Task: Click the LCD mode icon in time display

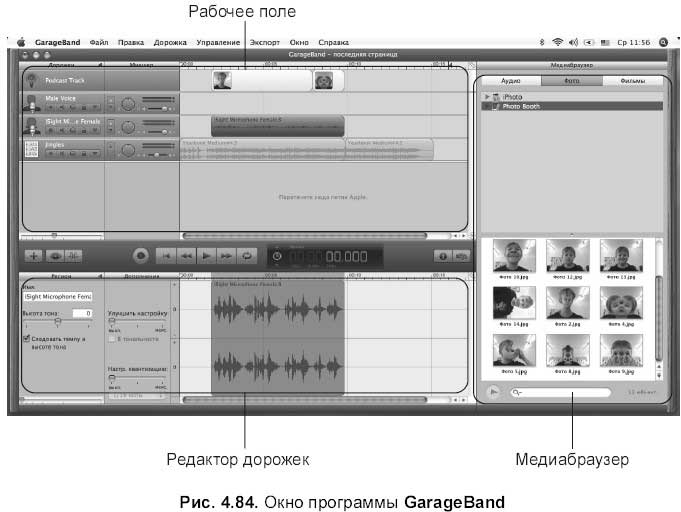Action: click(277, 256)
